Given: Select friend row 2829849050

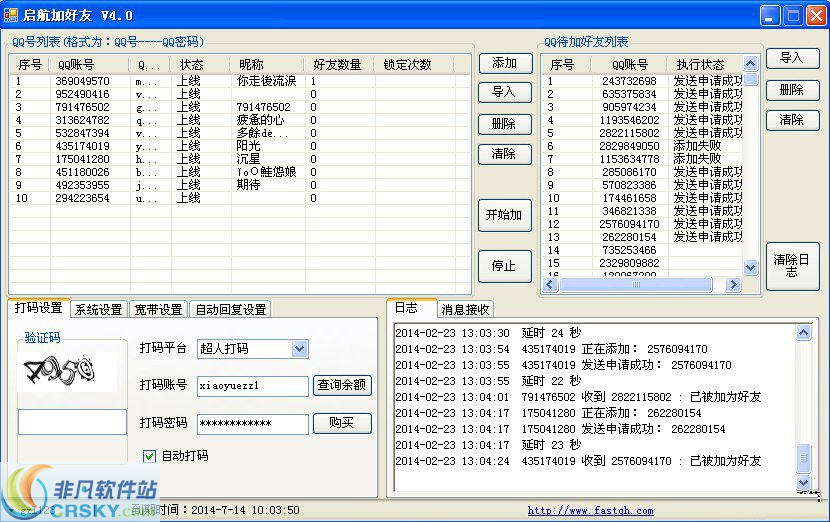Looking at the screenshot, I should tap(642, 146).
